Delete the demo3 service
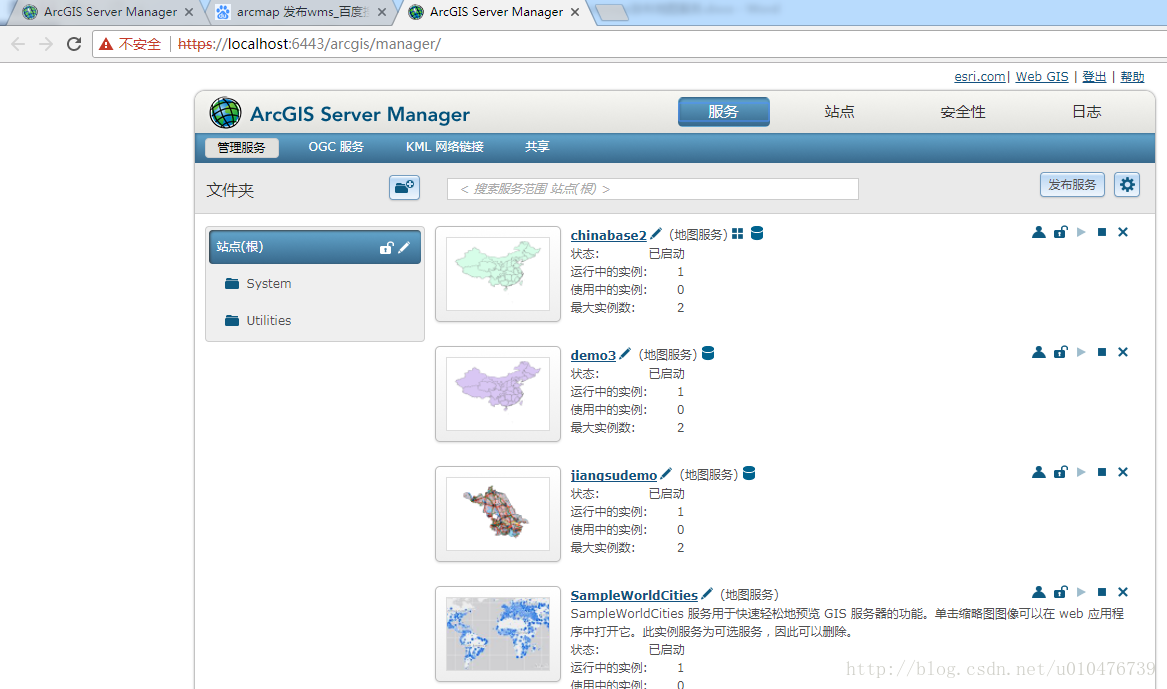The width and height of the screenshot is (1167, 689). click(1123, 352)
